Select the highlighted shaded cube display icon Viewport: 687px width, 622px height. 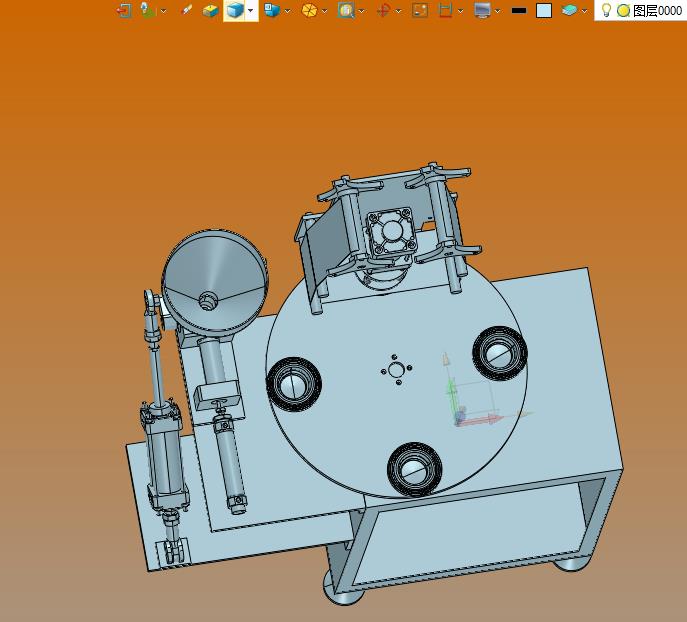point(235,10)
